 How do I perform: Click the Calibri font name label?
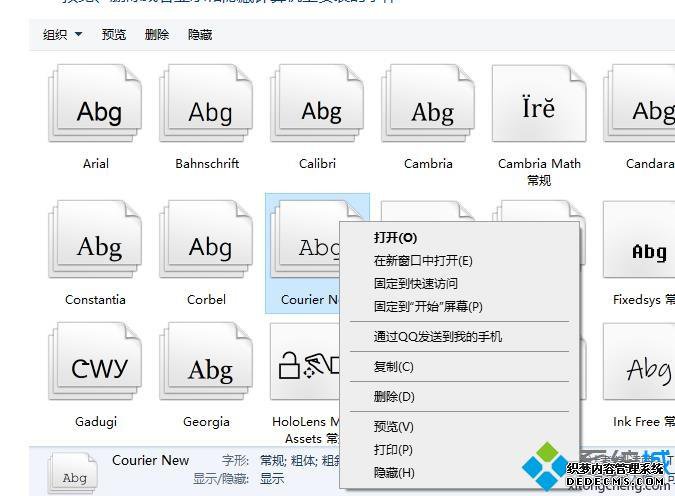[317, 164]
